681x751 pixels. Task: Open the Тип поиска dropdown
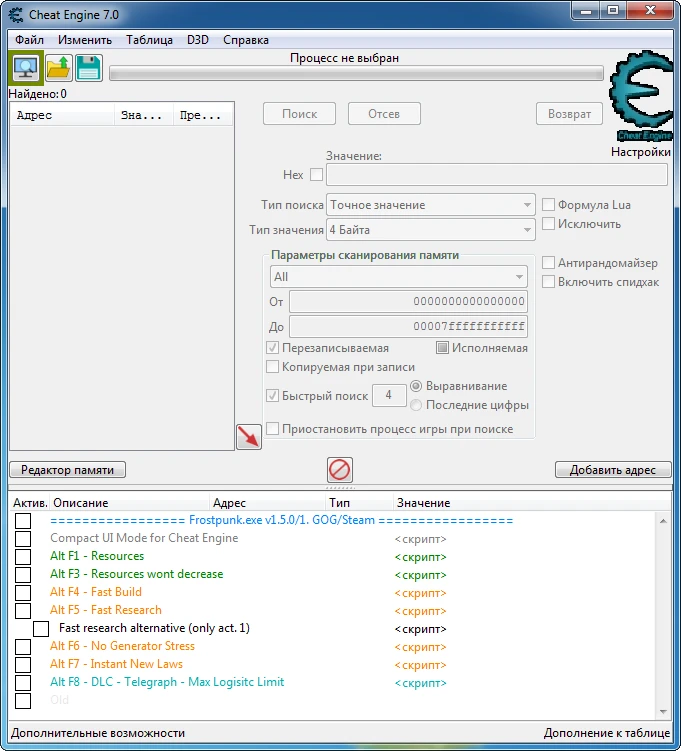[431, 205]
